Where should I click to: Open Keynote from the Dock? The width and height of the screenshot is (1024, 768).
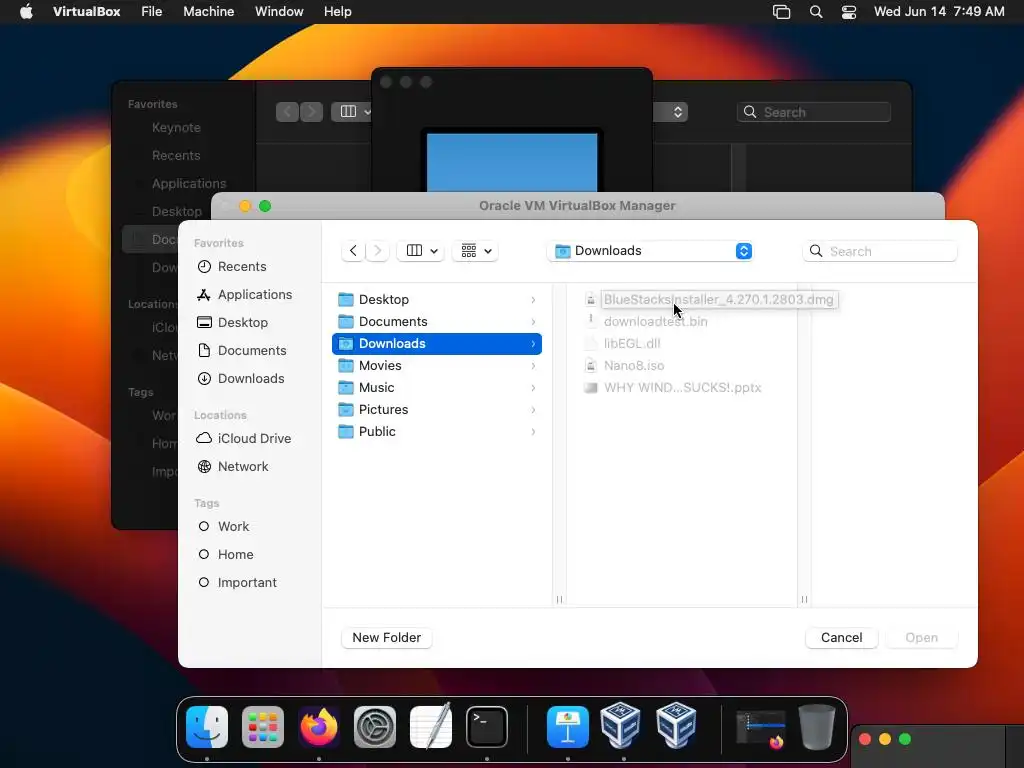coord(568,727)
